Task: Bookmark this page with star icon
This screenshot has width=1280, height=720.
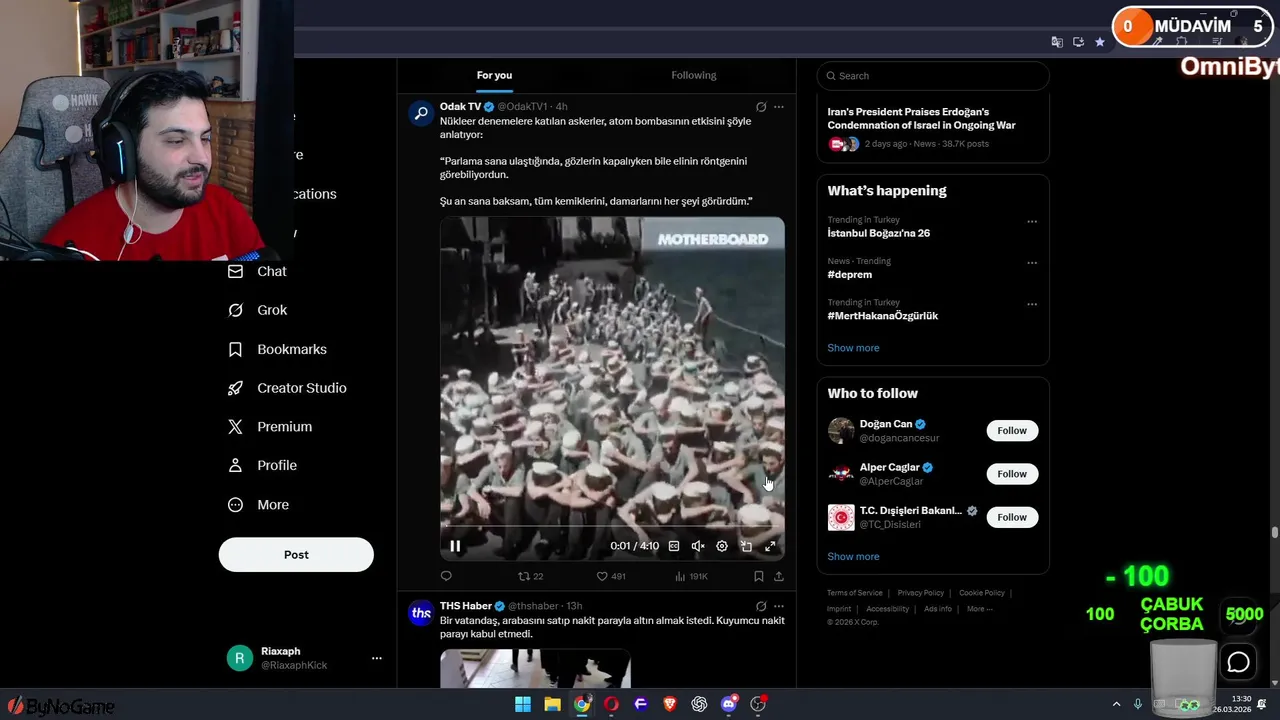Action: click(1100, 42)
